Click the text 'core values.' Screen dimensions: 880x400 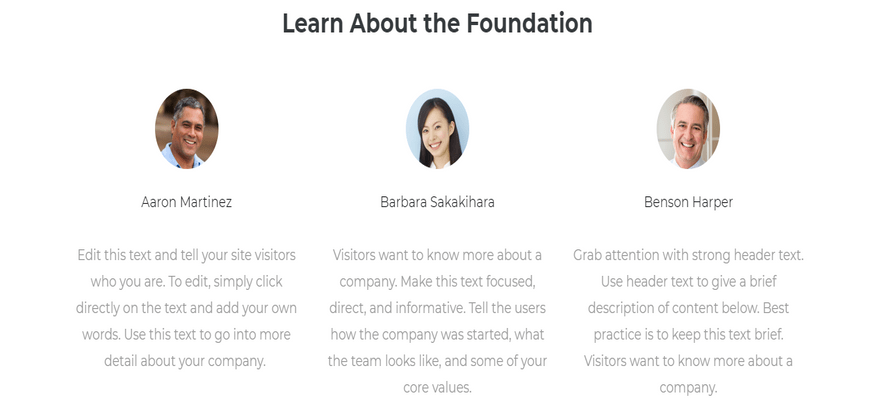coord(437,387)
